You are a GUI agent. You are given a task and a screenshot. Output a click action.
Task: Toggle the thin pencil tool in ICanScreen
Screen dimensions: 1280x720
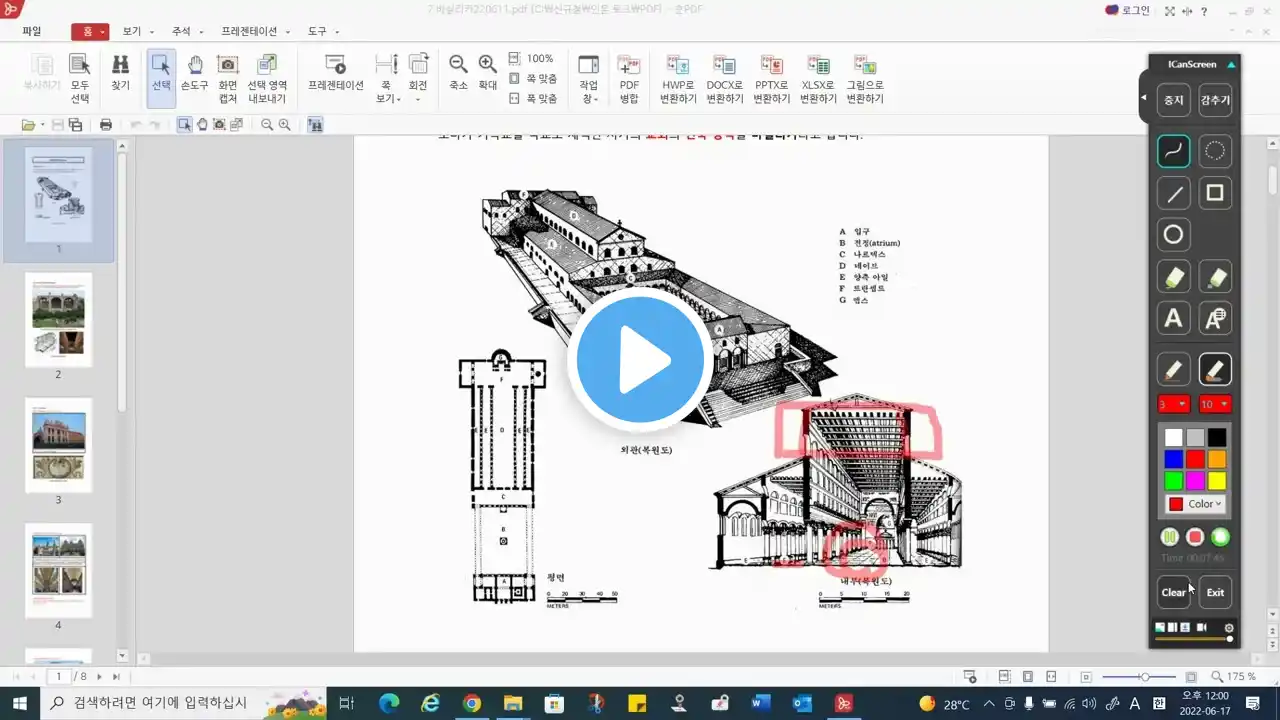click(1174, 369)
